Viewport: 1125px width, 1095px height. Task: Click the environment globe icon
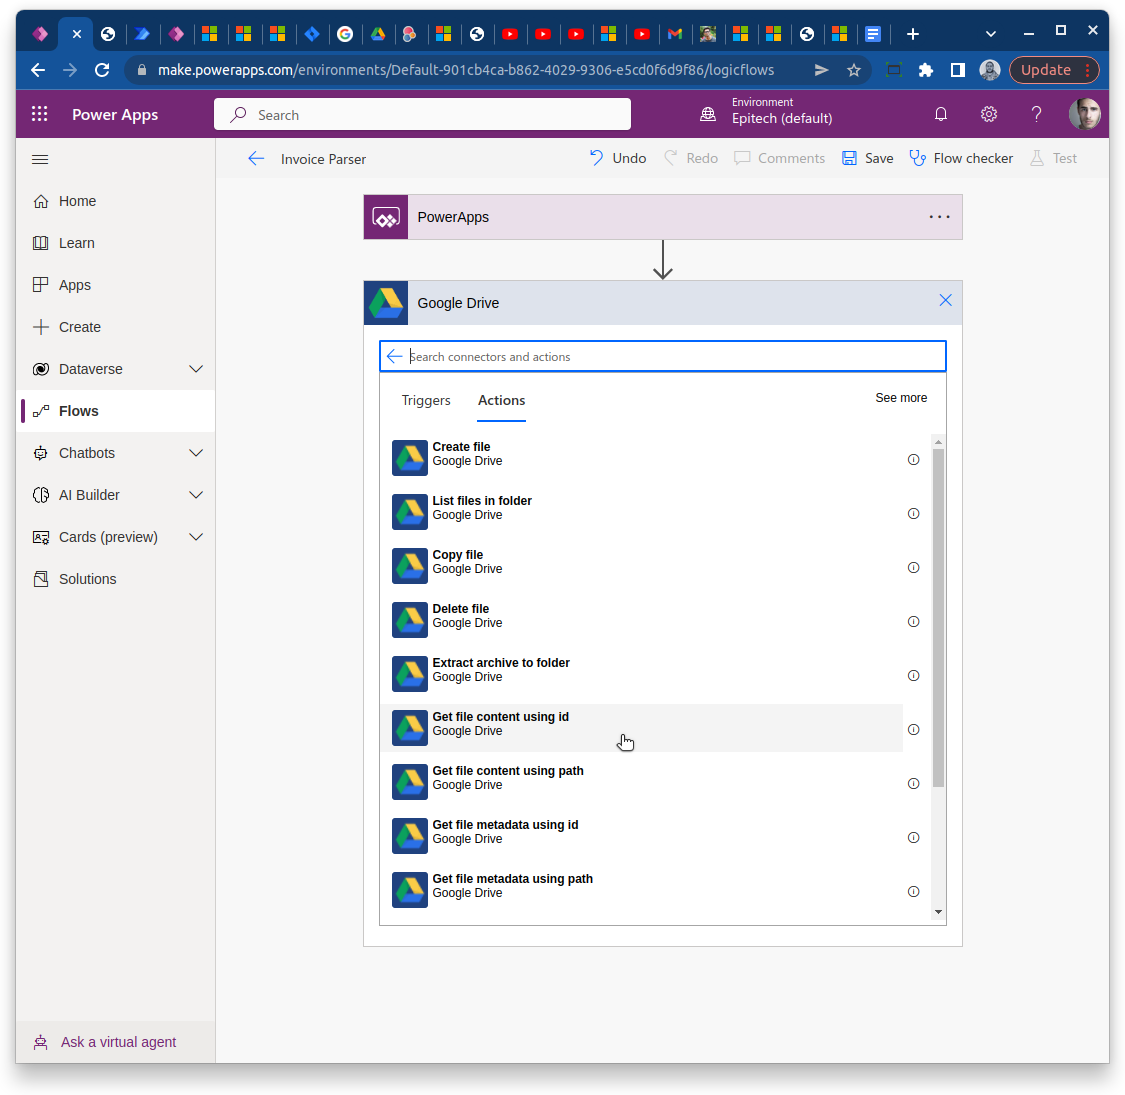coord(707,114)
